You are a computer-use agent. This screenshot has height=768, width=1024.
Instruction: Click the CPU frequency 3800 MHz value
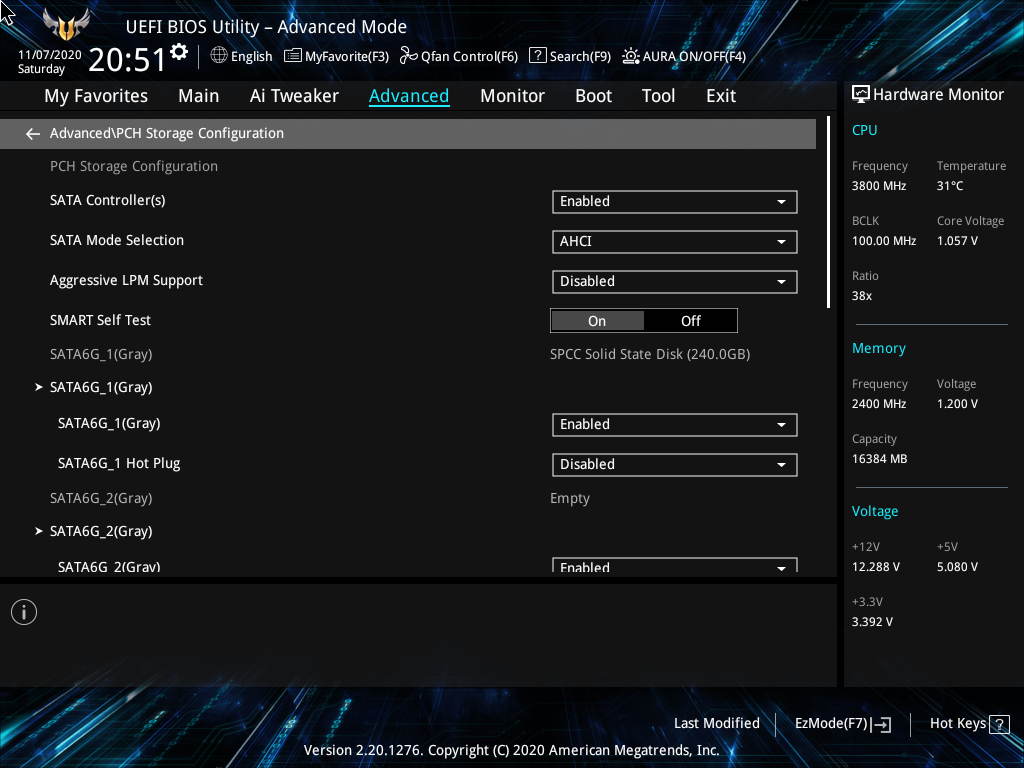[879, 186]
